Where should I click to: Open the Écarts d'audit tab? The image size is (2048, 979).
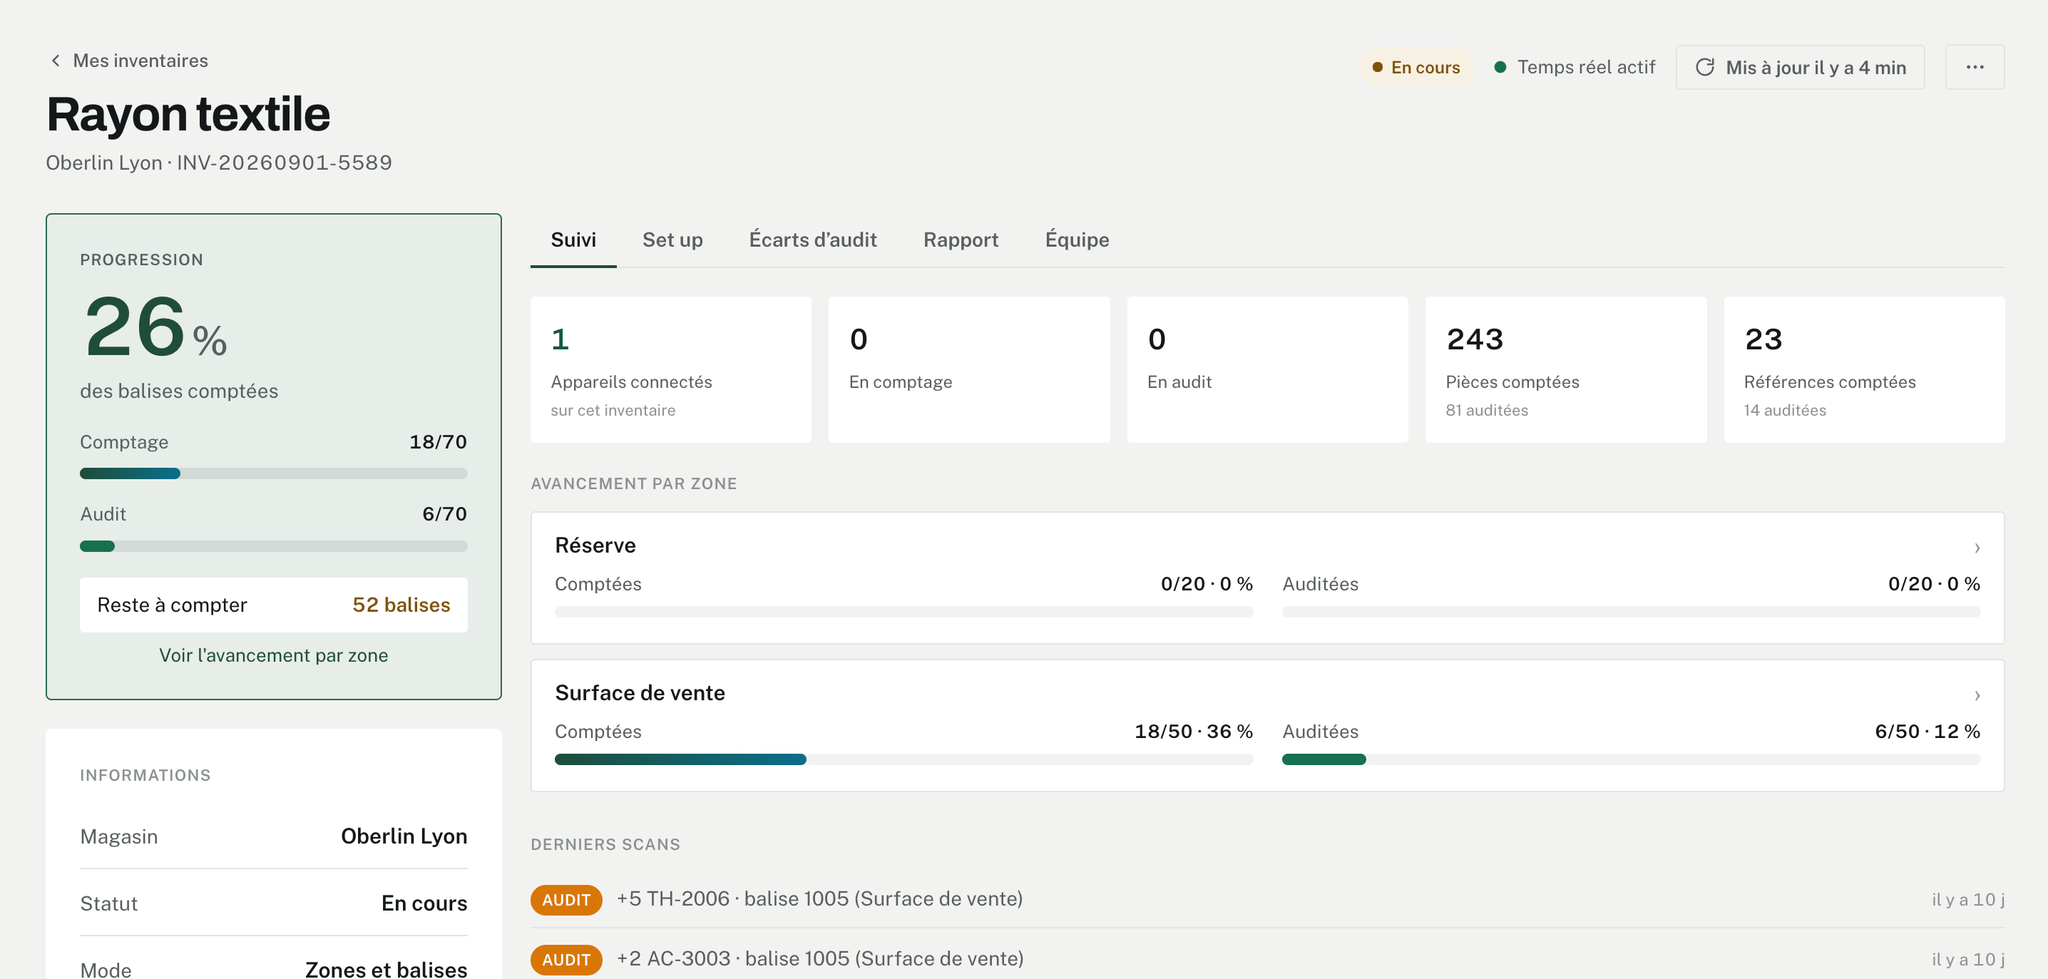[813, 240]
